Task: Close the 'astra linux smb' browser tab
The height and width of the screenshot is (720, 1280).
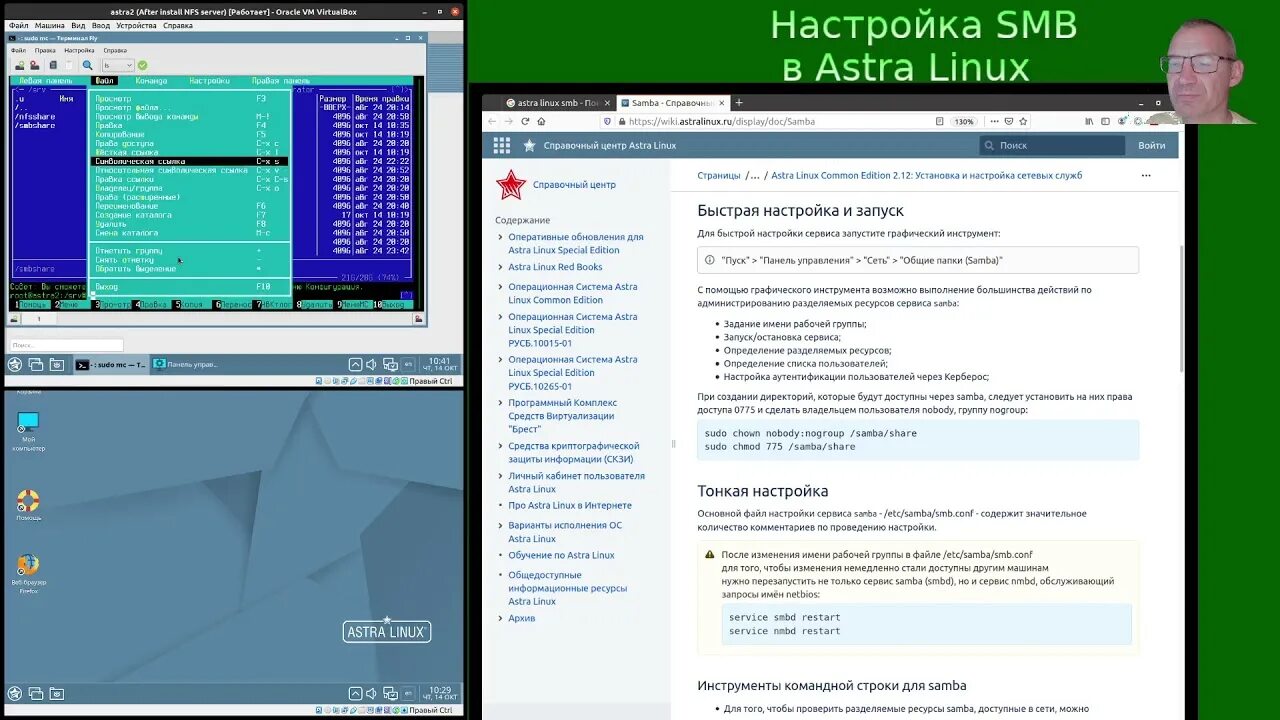Action: pos(607,102)
